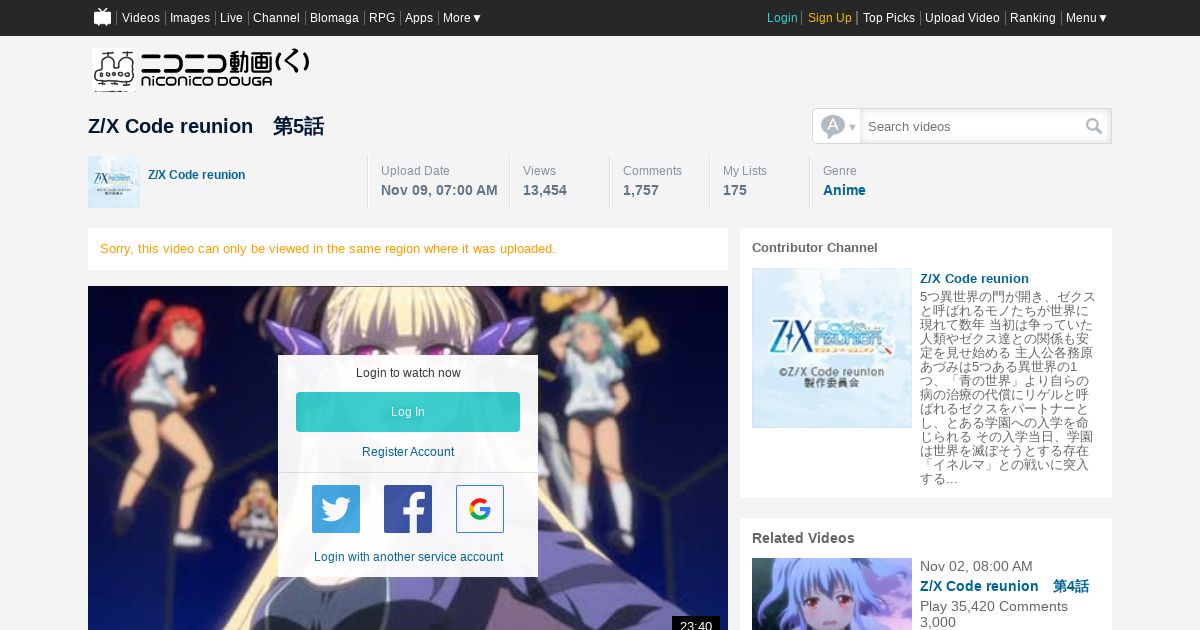1200x630 pixels.
Task: Click the video title Z/X Code reunion 第5話
Action: (x=206, y=126)
